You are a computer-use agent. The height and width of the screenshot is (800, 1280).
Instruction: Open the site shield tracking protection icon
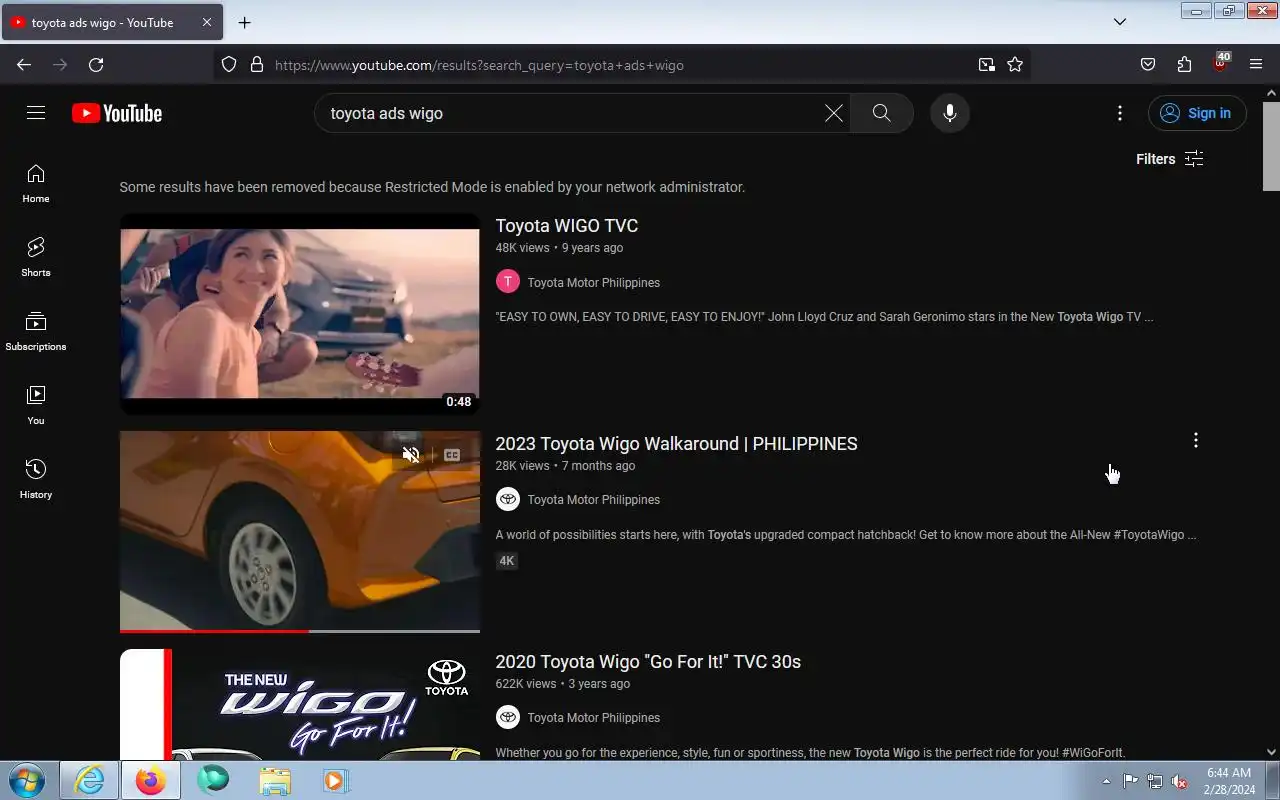coord(229,65)
